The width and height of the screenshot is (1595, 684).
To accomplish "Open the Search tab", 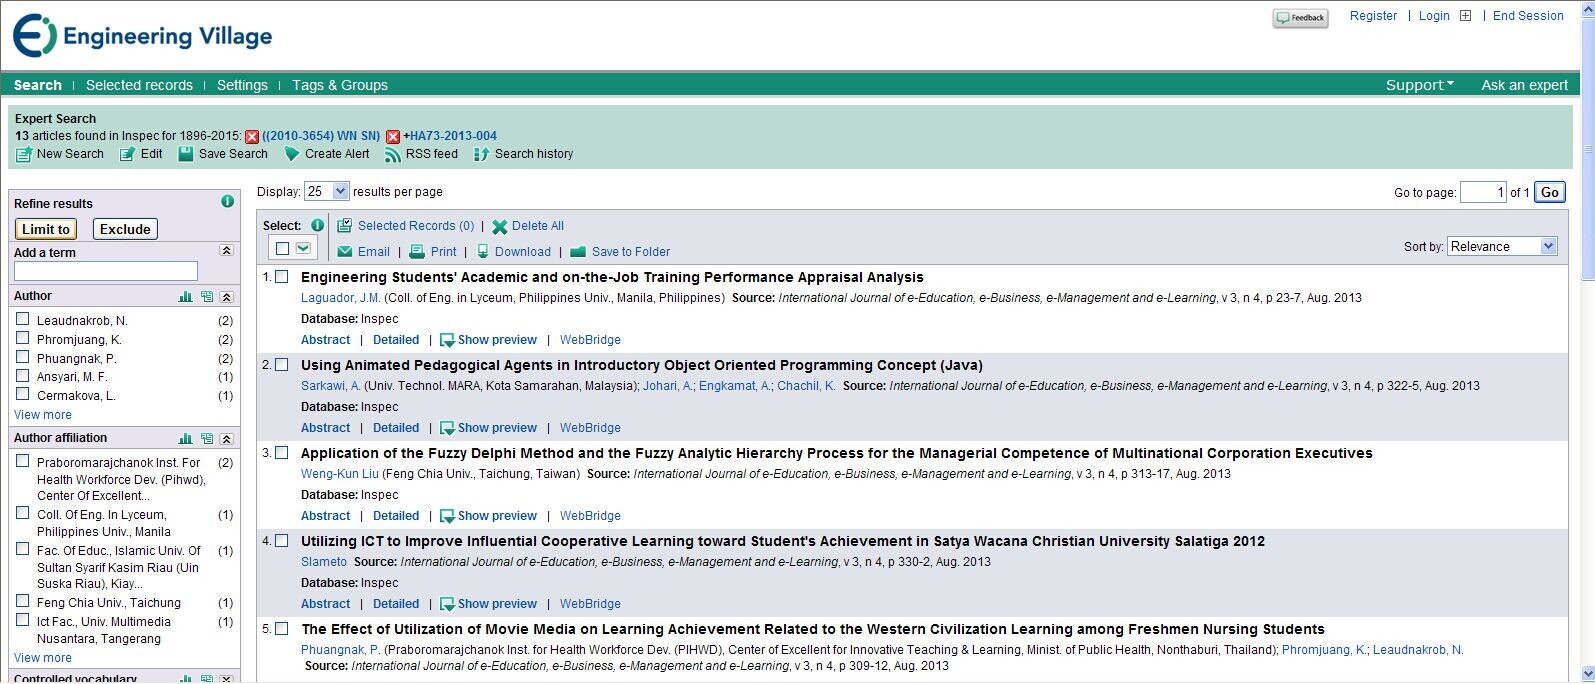I will 38,85.
